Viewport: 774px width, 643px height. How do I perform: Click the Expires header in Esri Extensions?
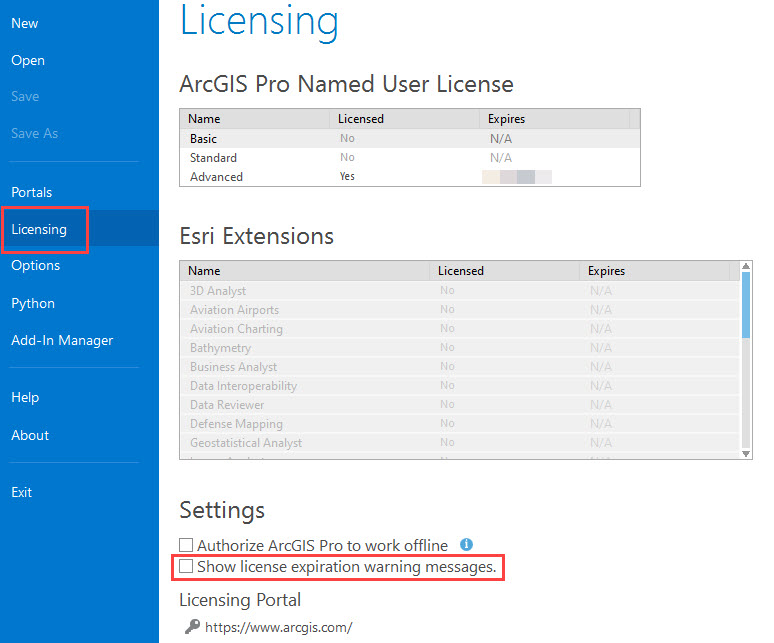(x=654, y=271)
